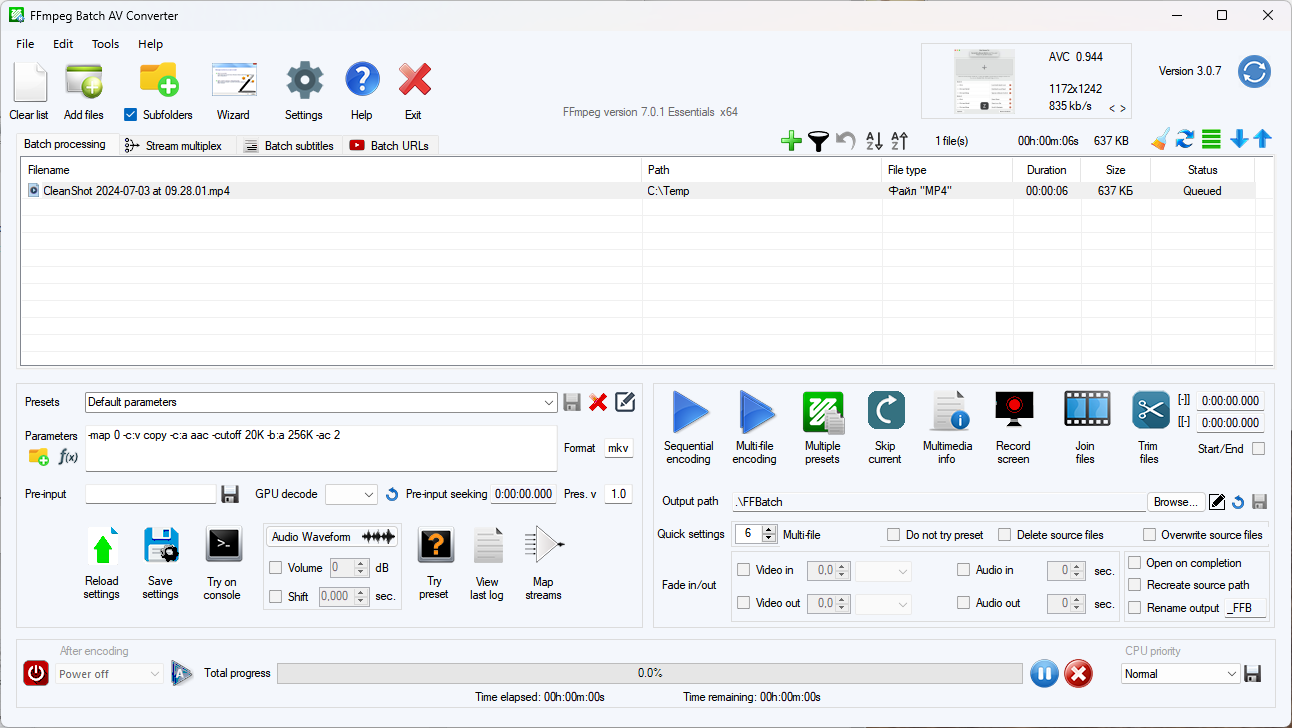The height and width of the screenshot is (728, 1292).
Task: Move selected file down with blue arrow
Action: (x=1239, y=139)
